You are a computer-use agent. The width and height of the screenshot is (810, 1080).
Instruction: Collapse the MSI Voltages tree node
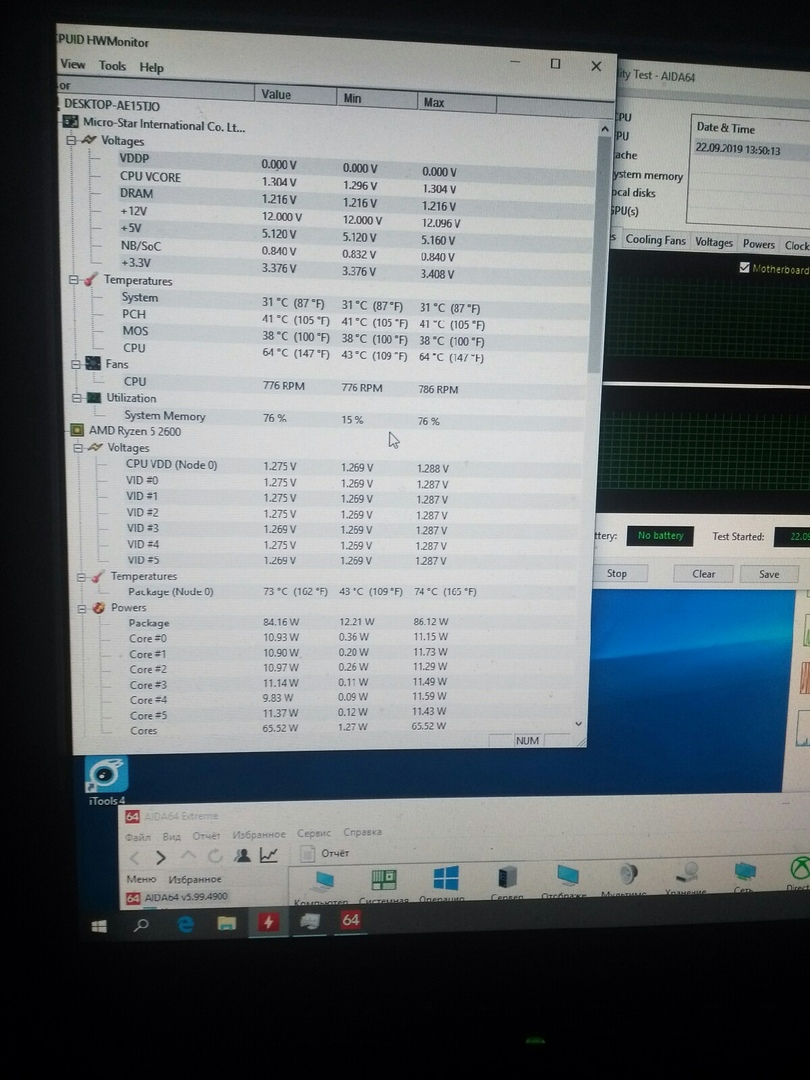coord(70,140)
